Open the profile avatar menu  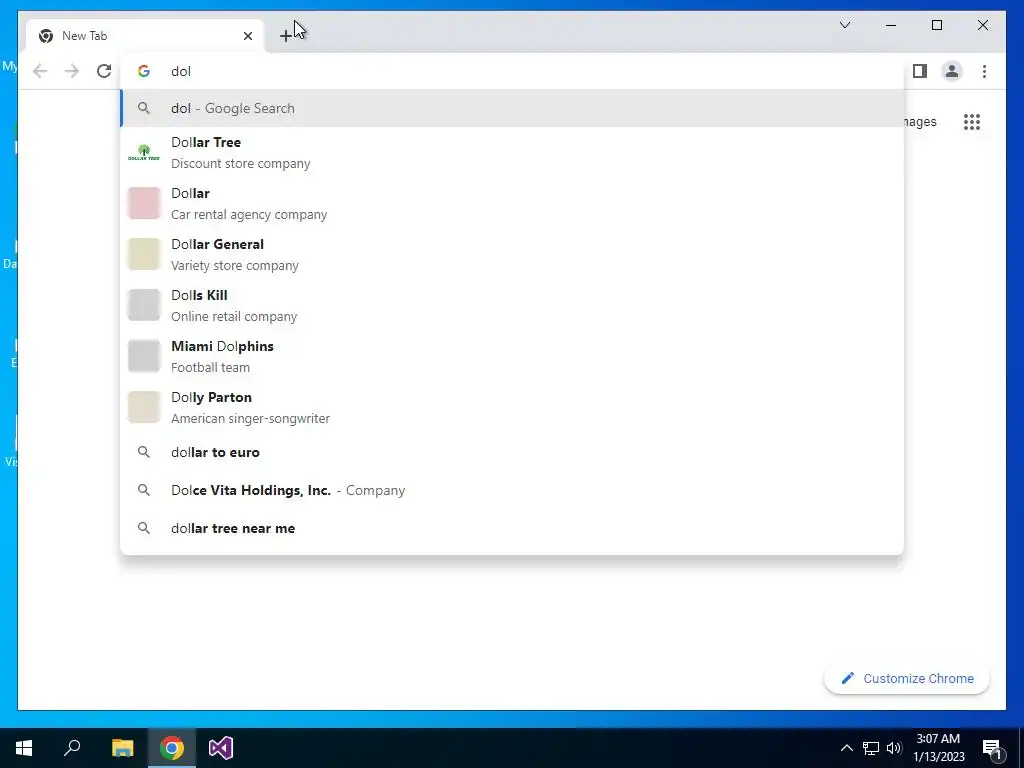(x=952, y=71)
